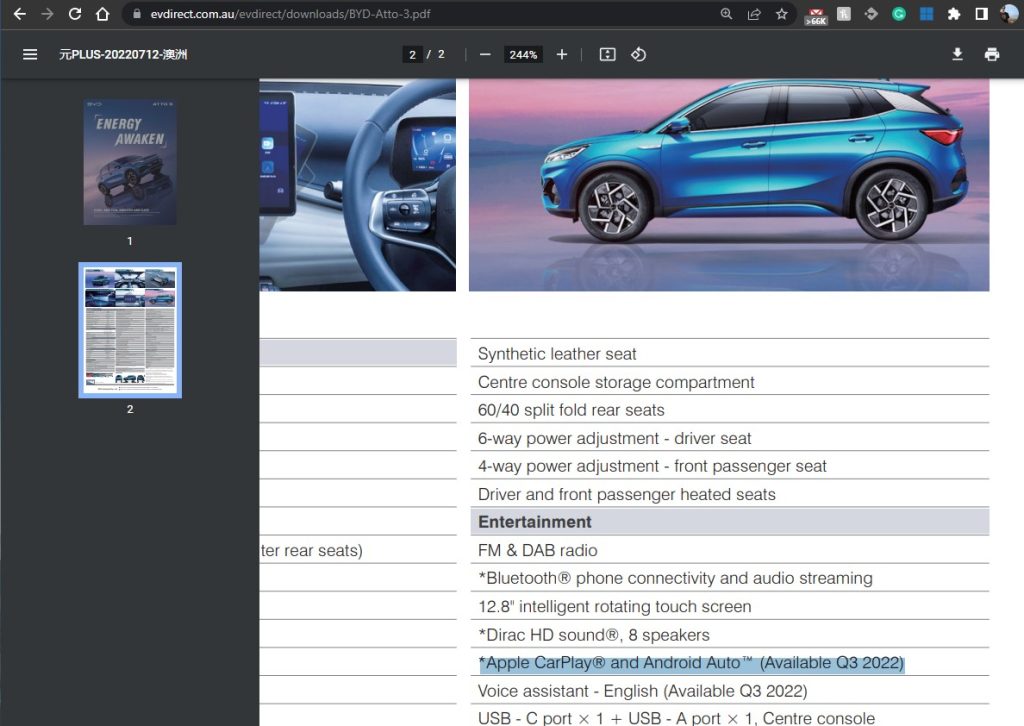1024x726 pixels.
Task: Zoom out of the PDF
Action: click(485, 55)
